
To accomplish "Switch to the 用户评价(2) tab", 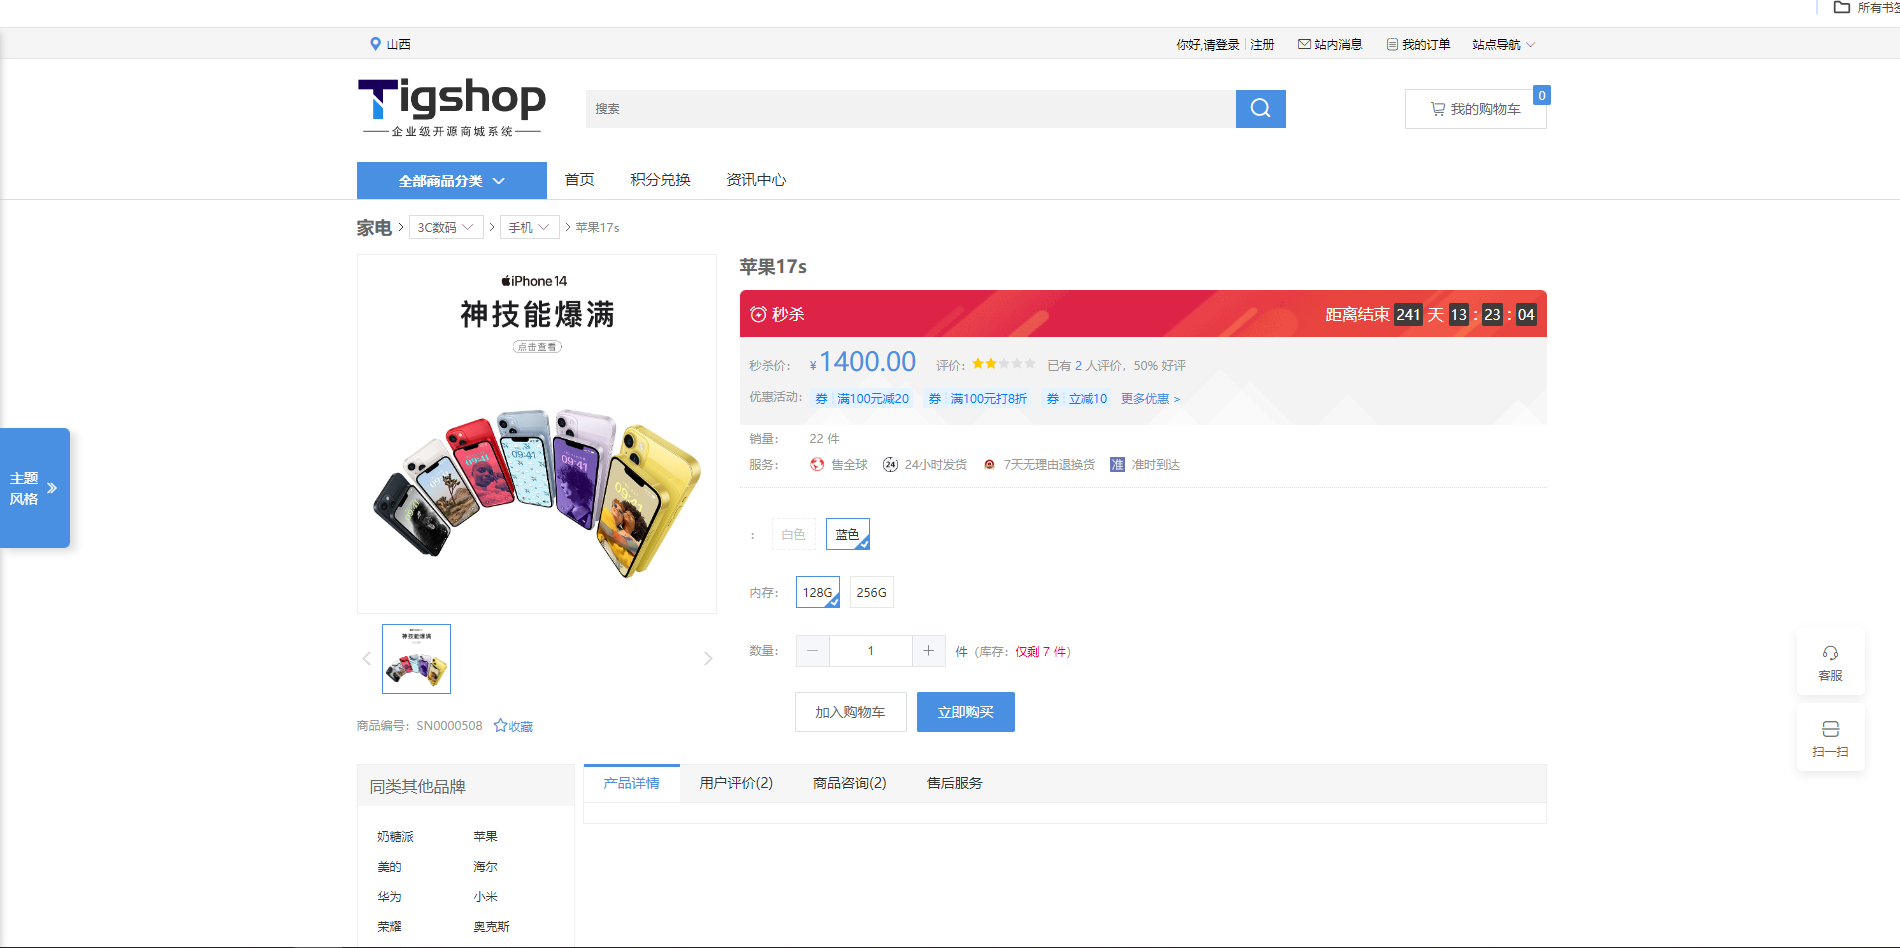I will pos(736,783).
